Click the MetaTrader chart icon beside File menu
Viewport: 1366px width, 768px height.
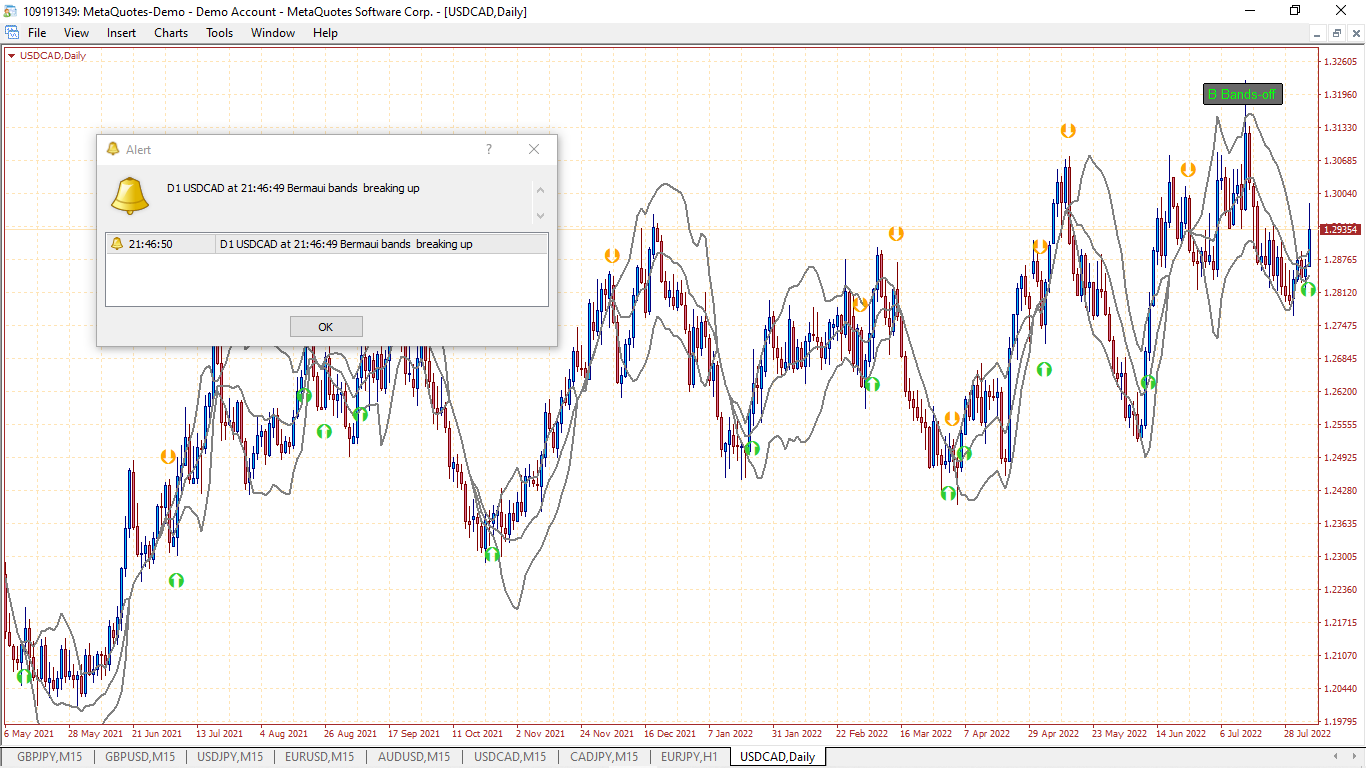[x=12, y=33]
